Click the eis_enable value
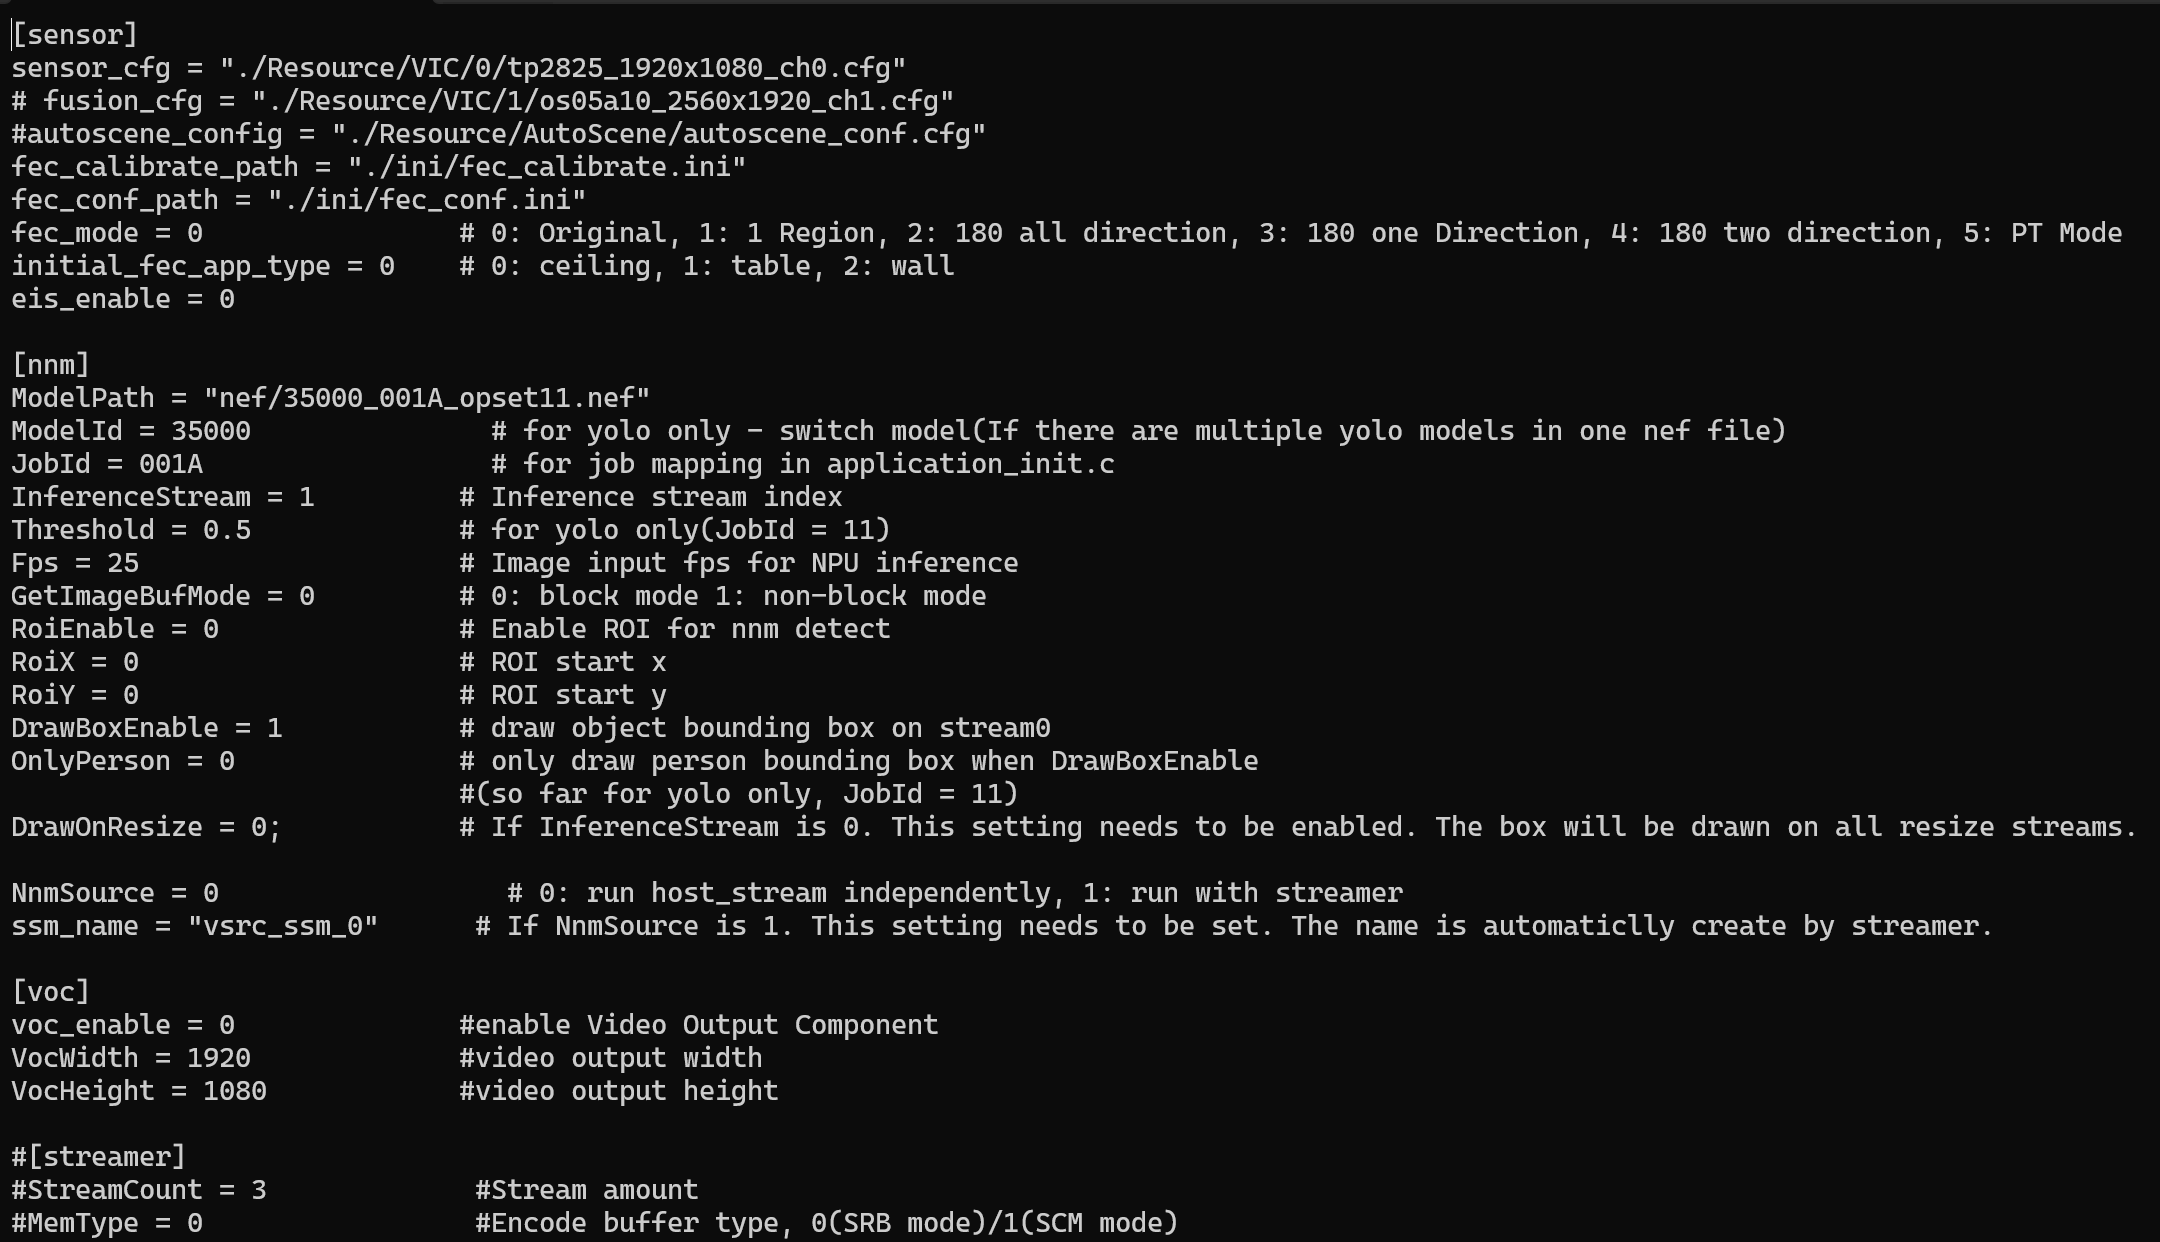Image resolution: width=2160 pixels, height=1242 pixels. 226,299
